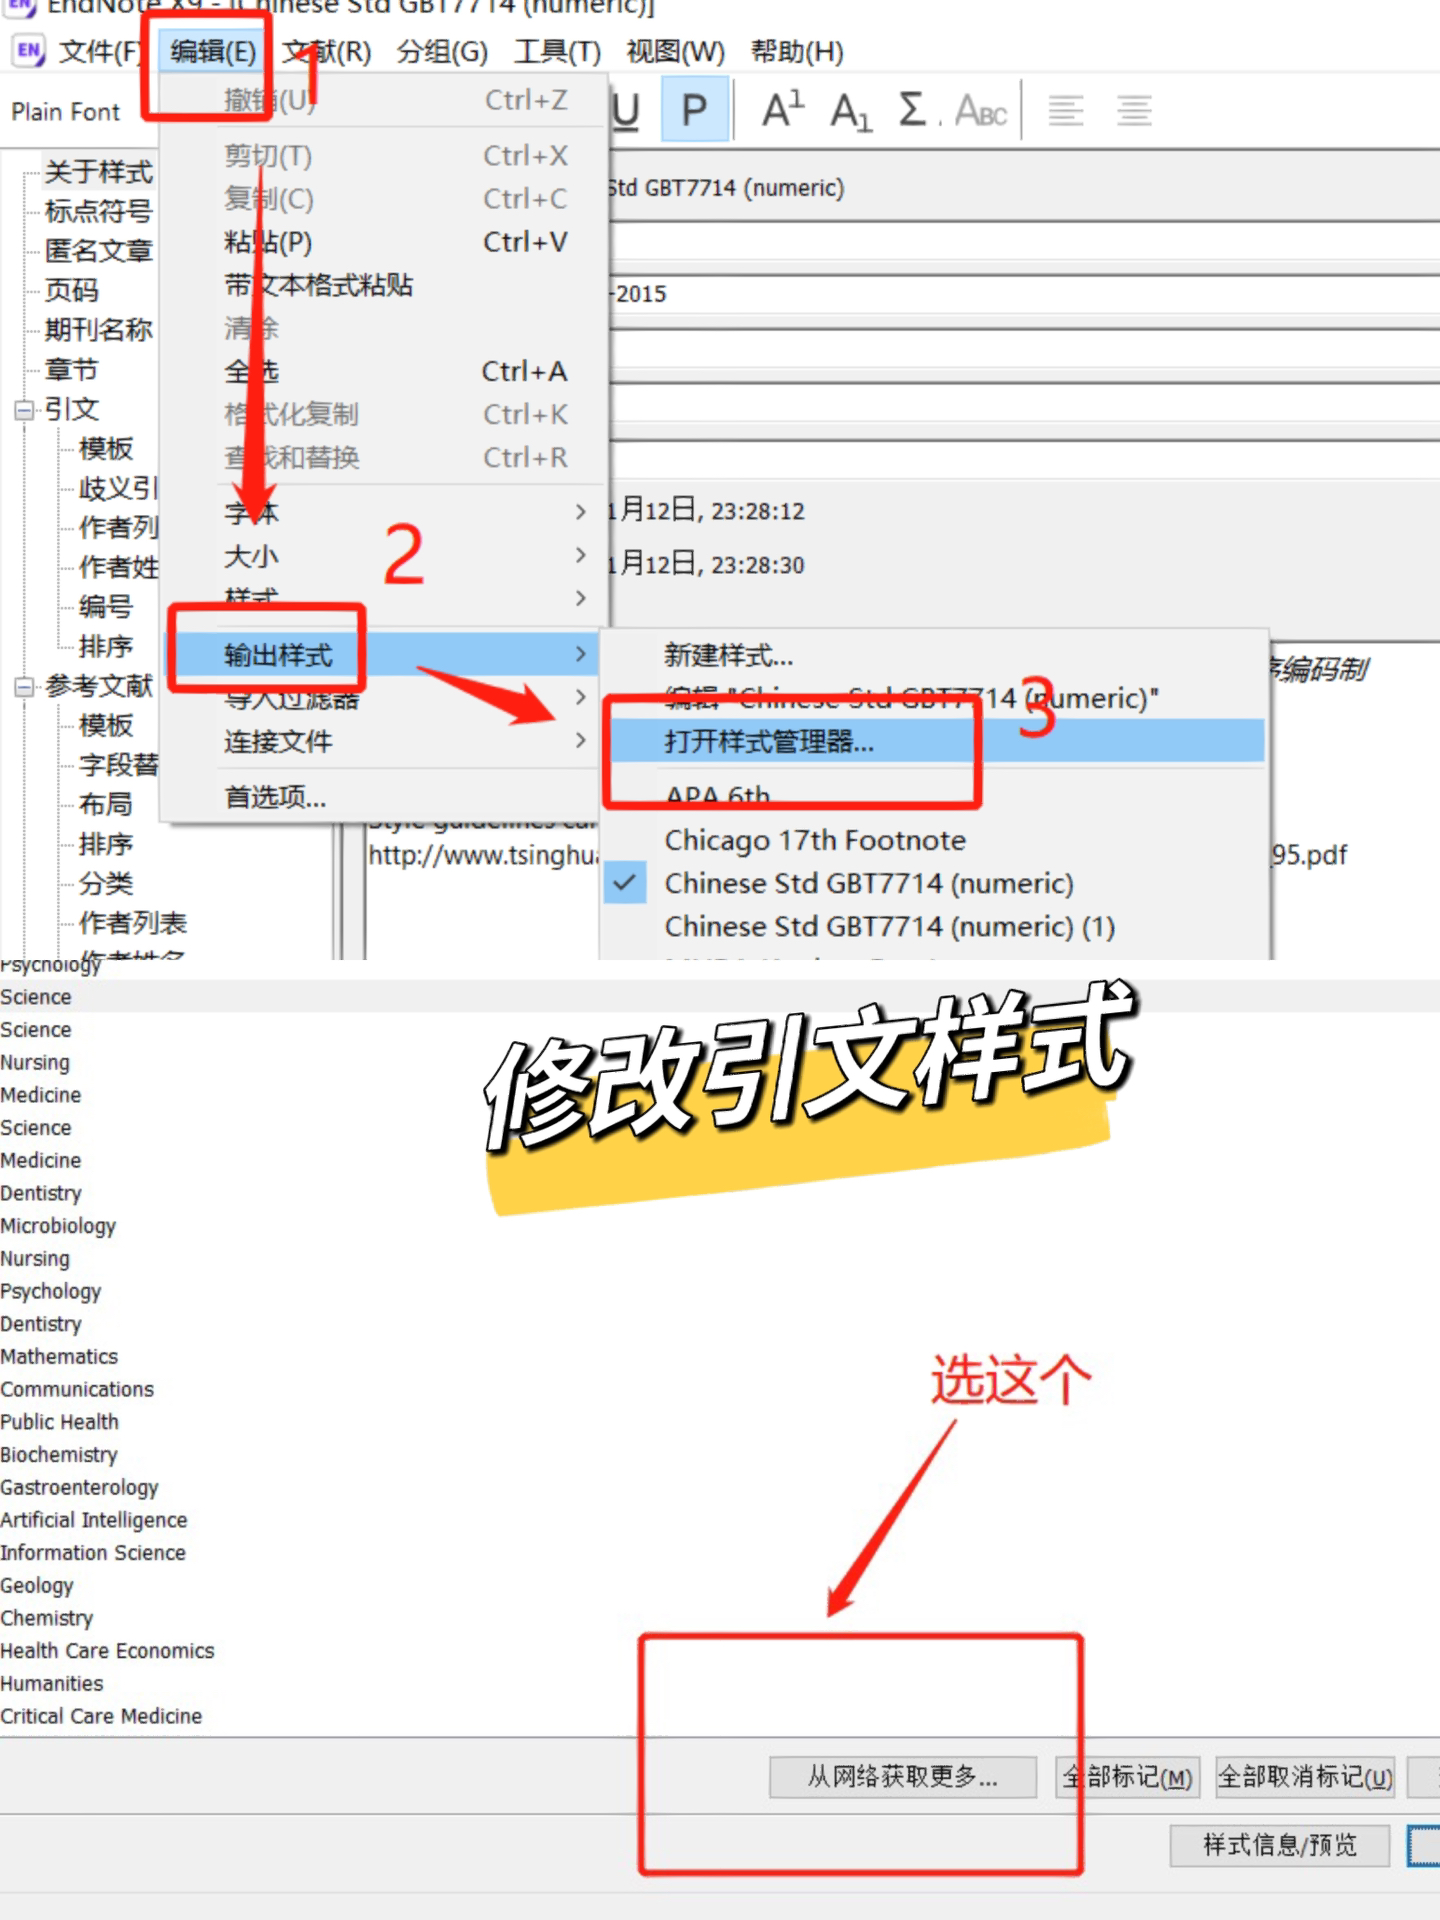The width and height of the screenshot is (1440, 1920).
Task: Toggle checked Chinese Std GBT7714 (numeric) style
Action: 935,883
